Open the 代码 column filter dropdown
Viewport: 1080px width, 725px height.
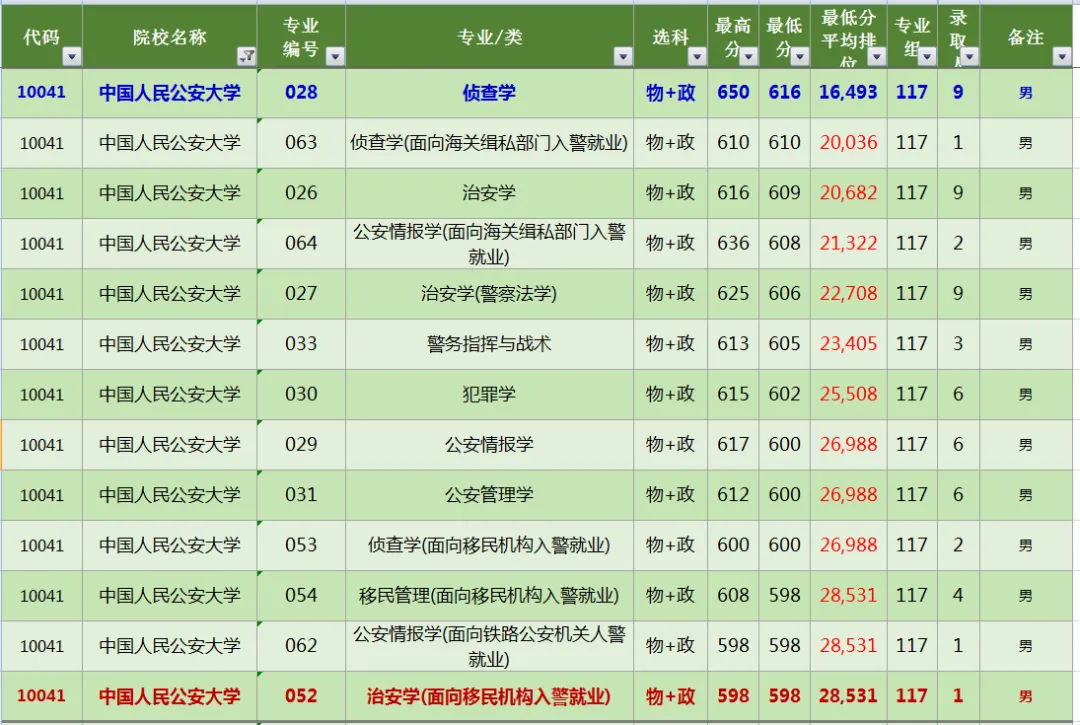pos(72,56)
